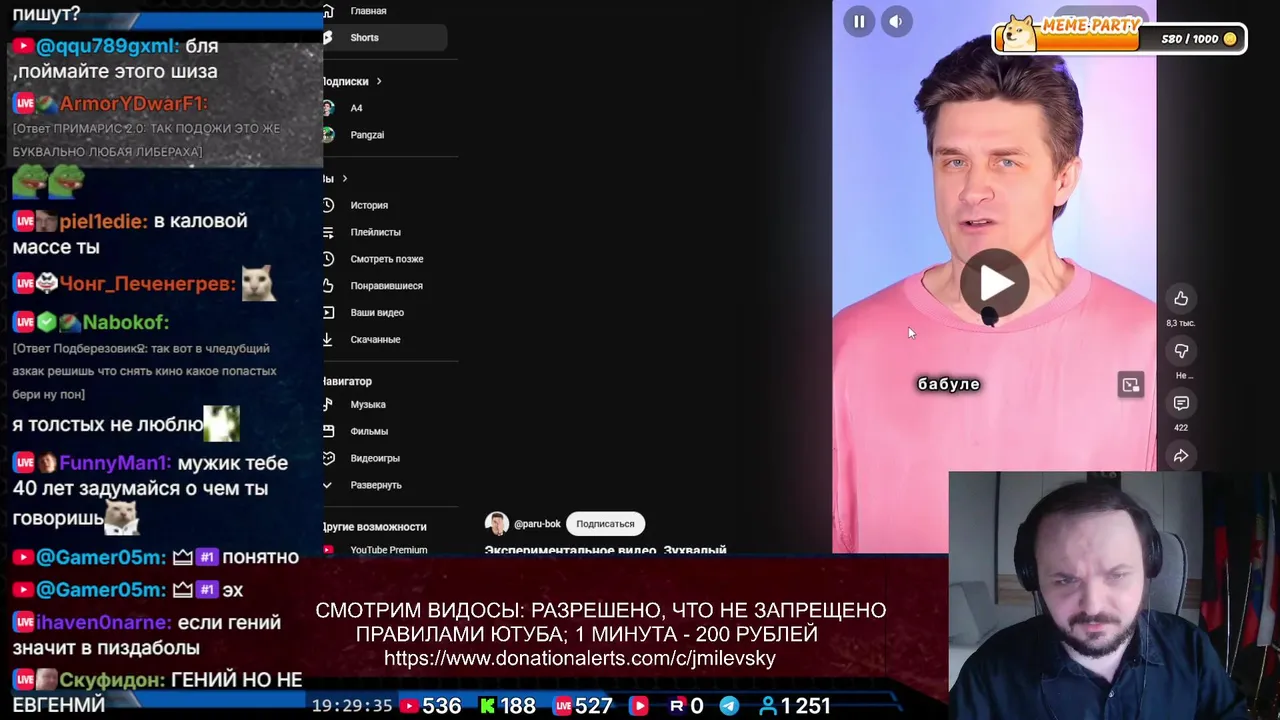Click the green Kick icon beside 188

[x=488, y=706]
